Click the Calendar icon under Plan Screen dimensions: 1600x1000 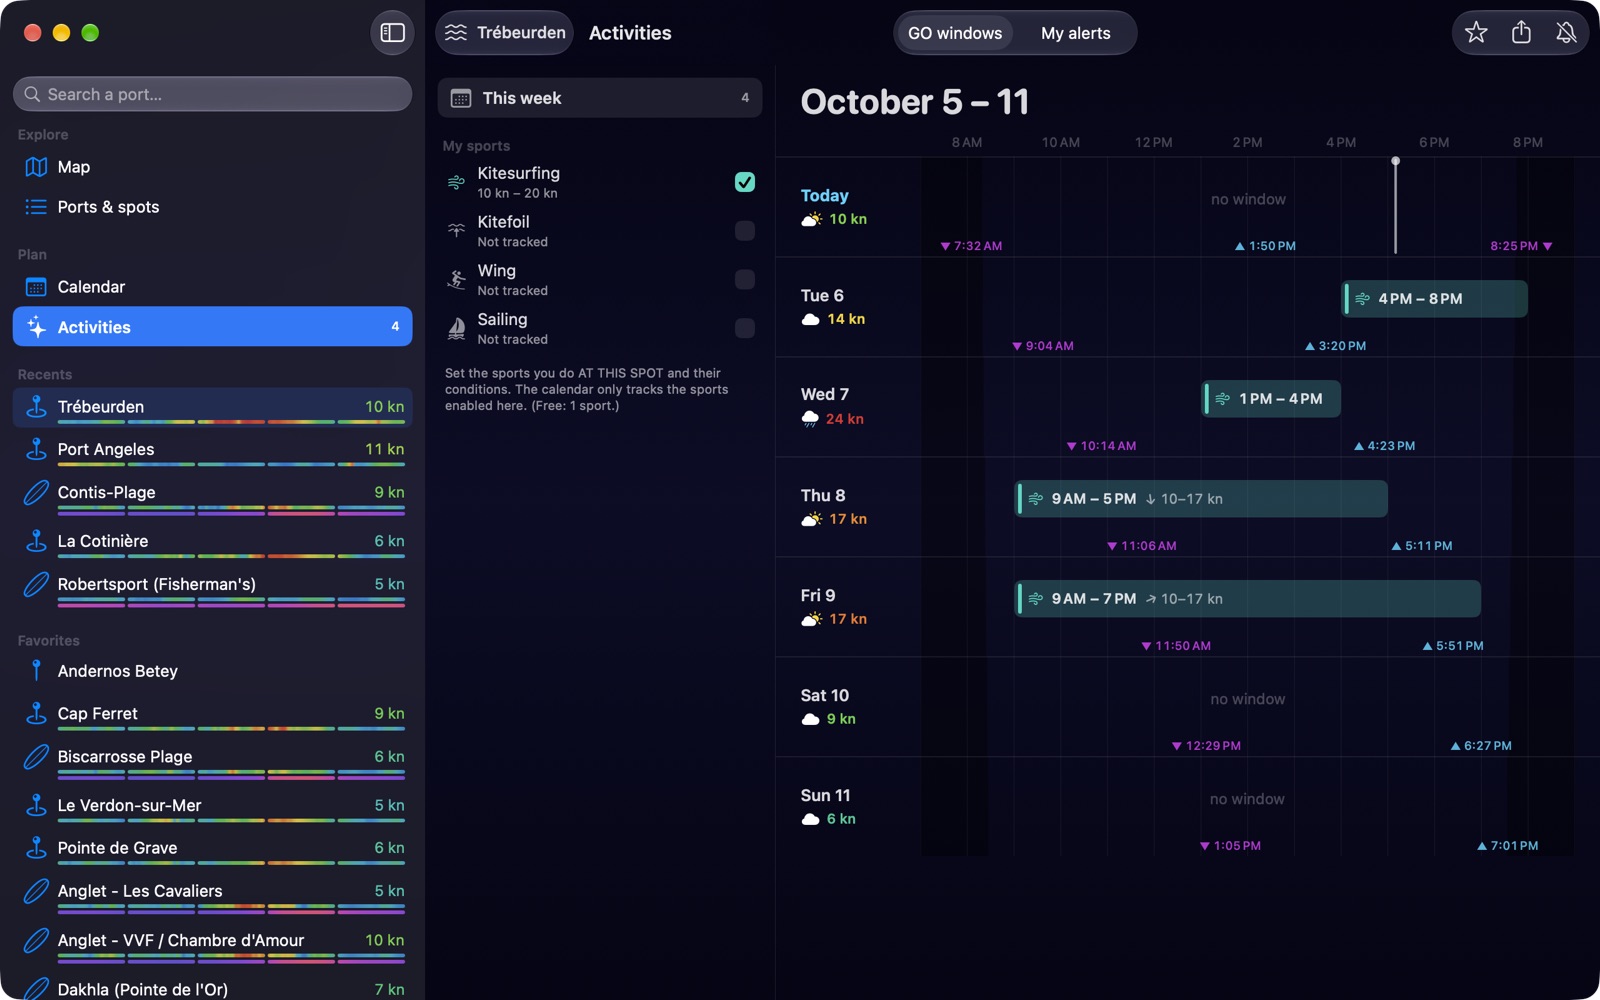point(36,287)
